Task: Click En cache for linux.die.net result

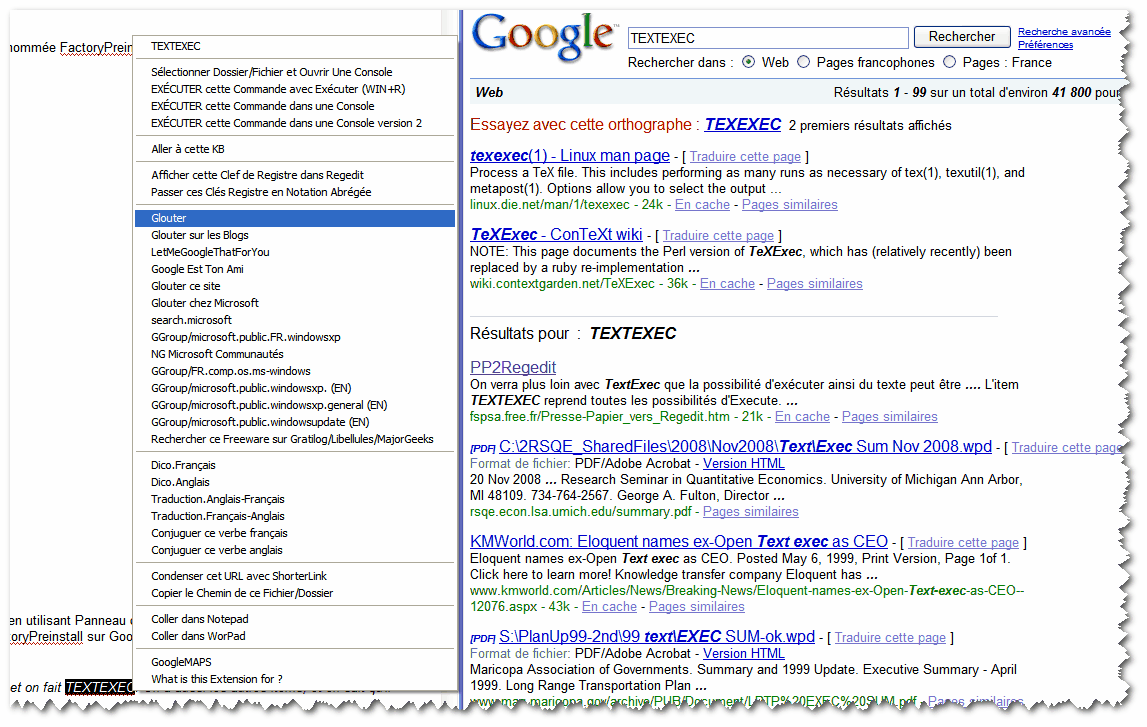Action: [x=702, y=205]
